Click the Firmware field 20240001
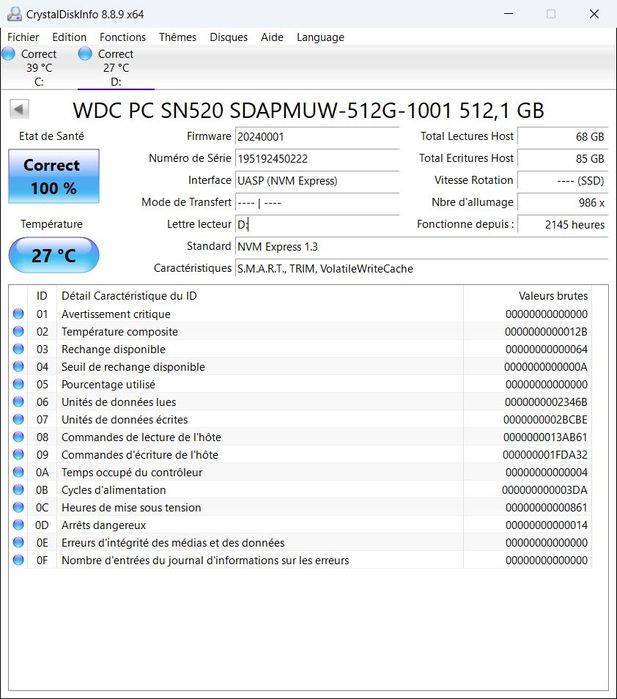Image resolution: width=617 pixels, height=699 pixels. coord(317,136)
